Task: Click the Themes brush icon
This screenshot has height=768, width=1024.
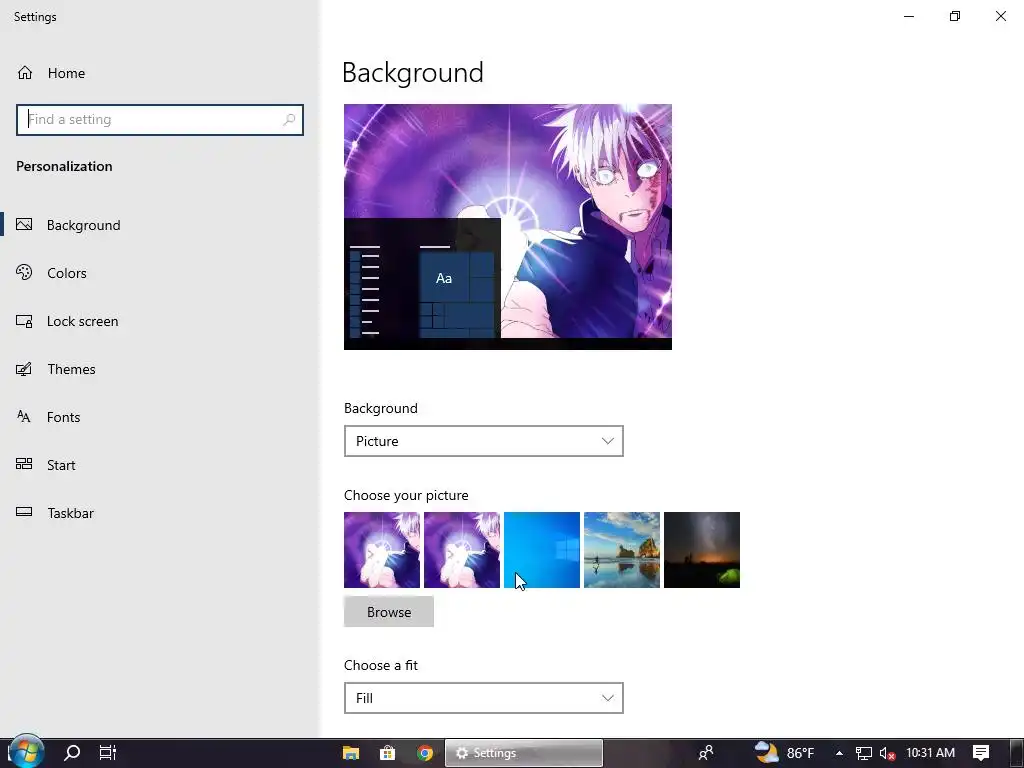Action: (24, 369)
